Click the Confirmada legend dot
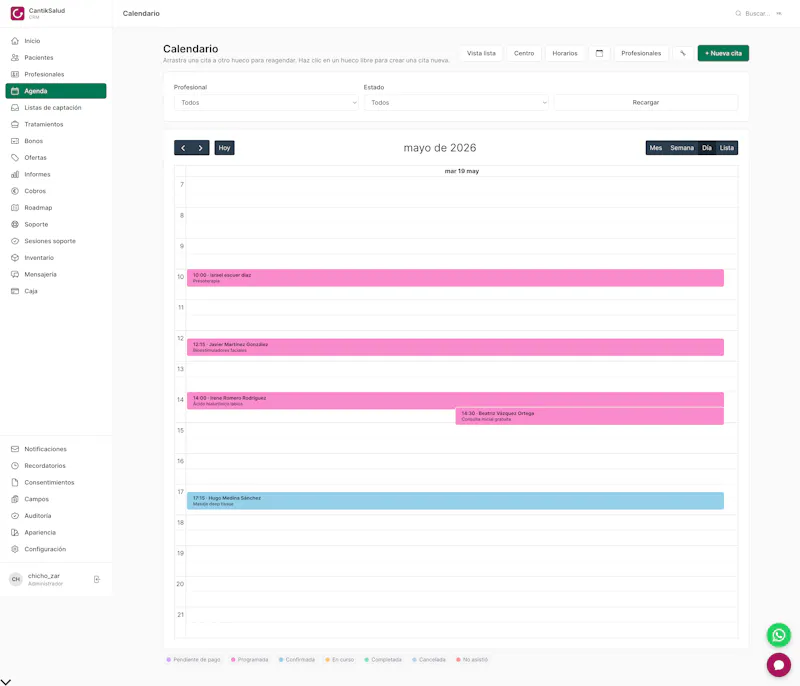The height and width of the screenshot is (686, 800). [x=281, y=659]
